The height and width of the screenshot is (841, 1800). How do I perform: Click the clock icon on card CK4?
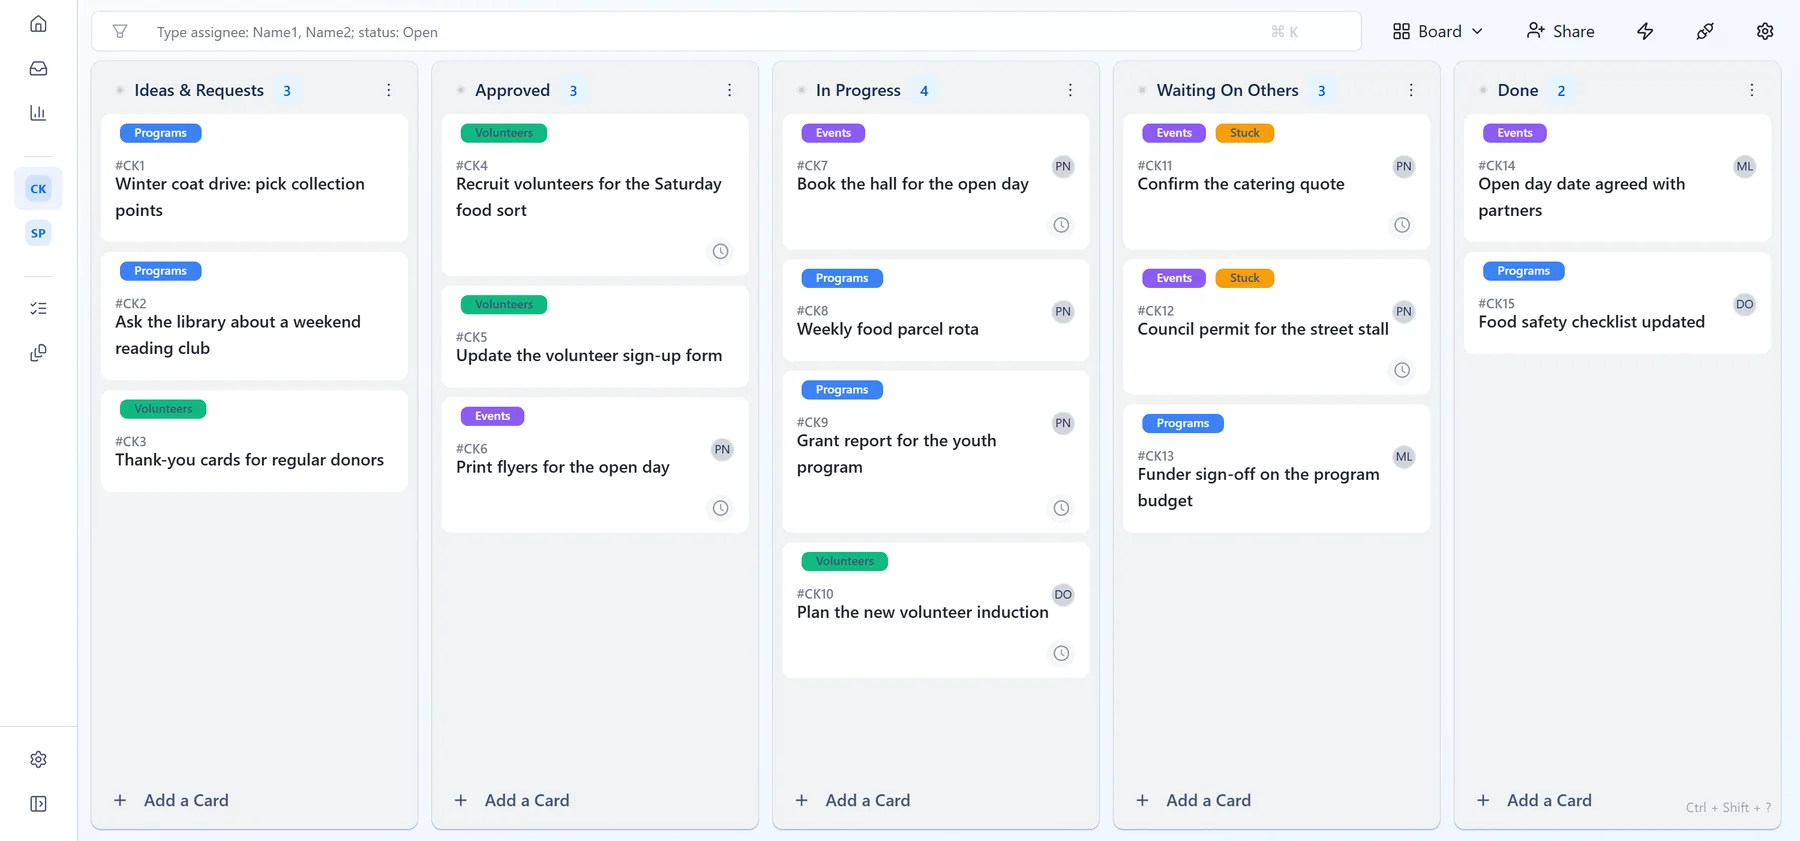pos(720,251)
